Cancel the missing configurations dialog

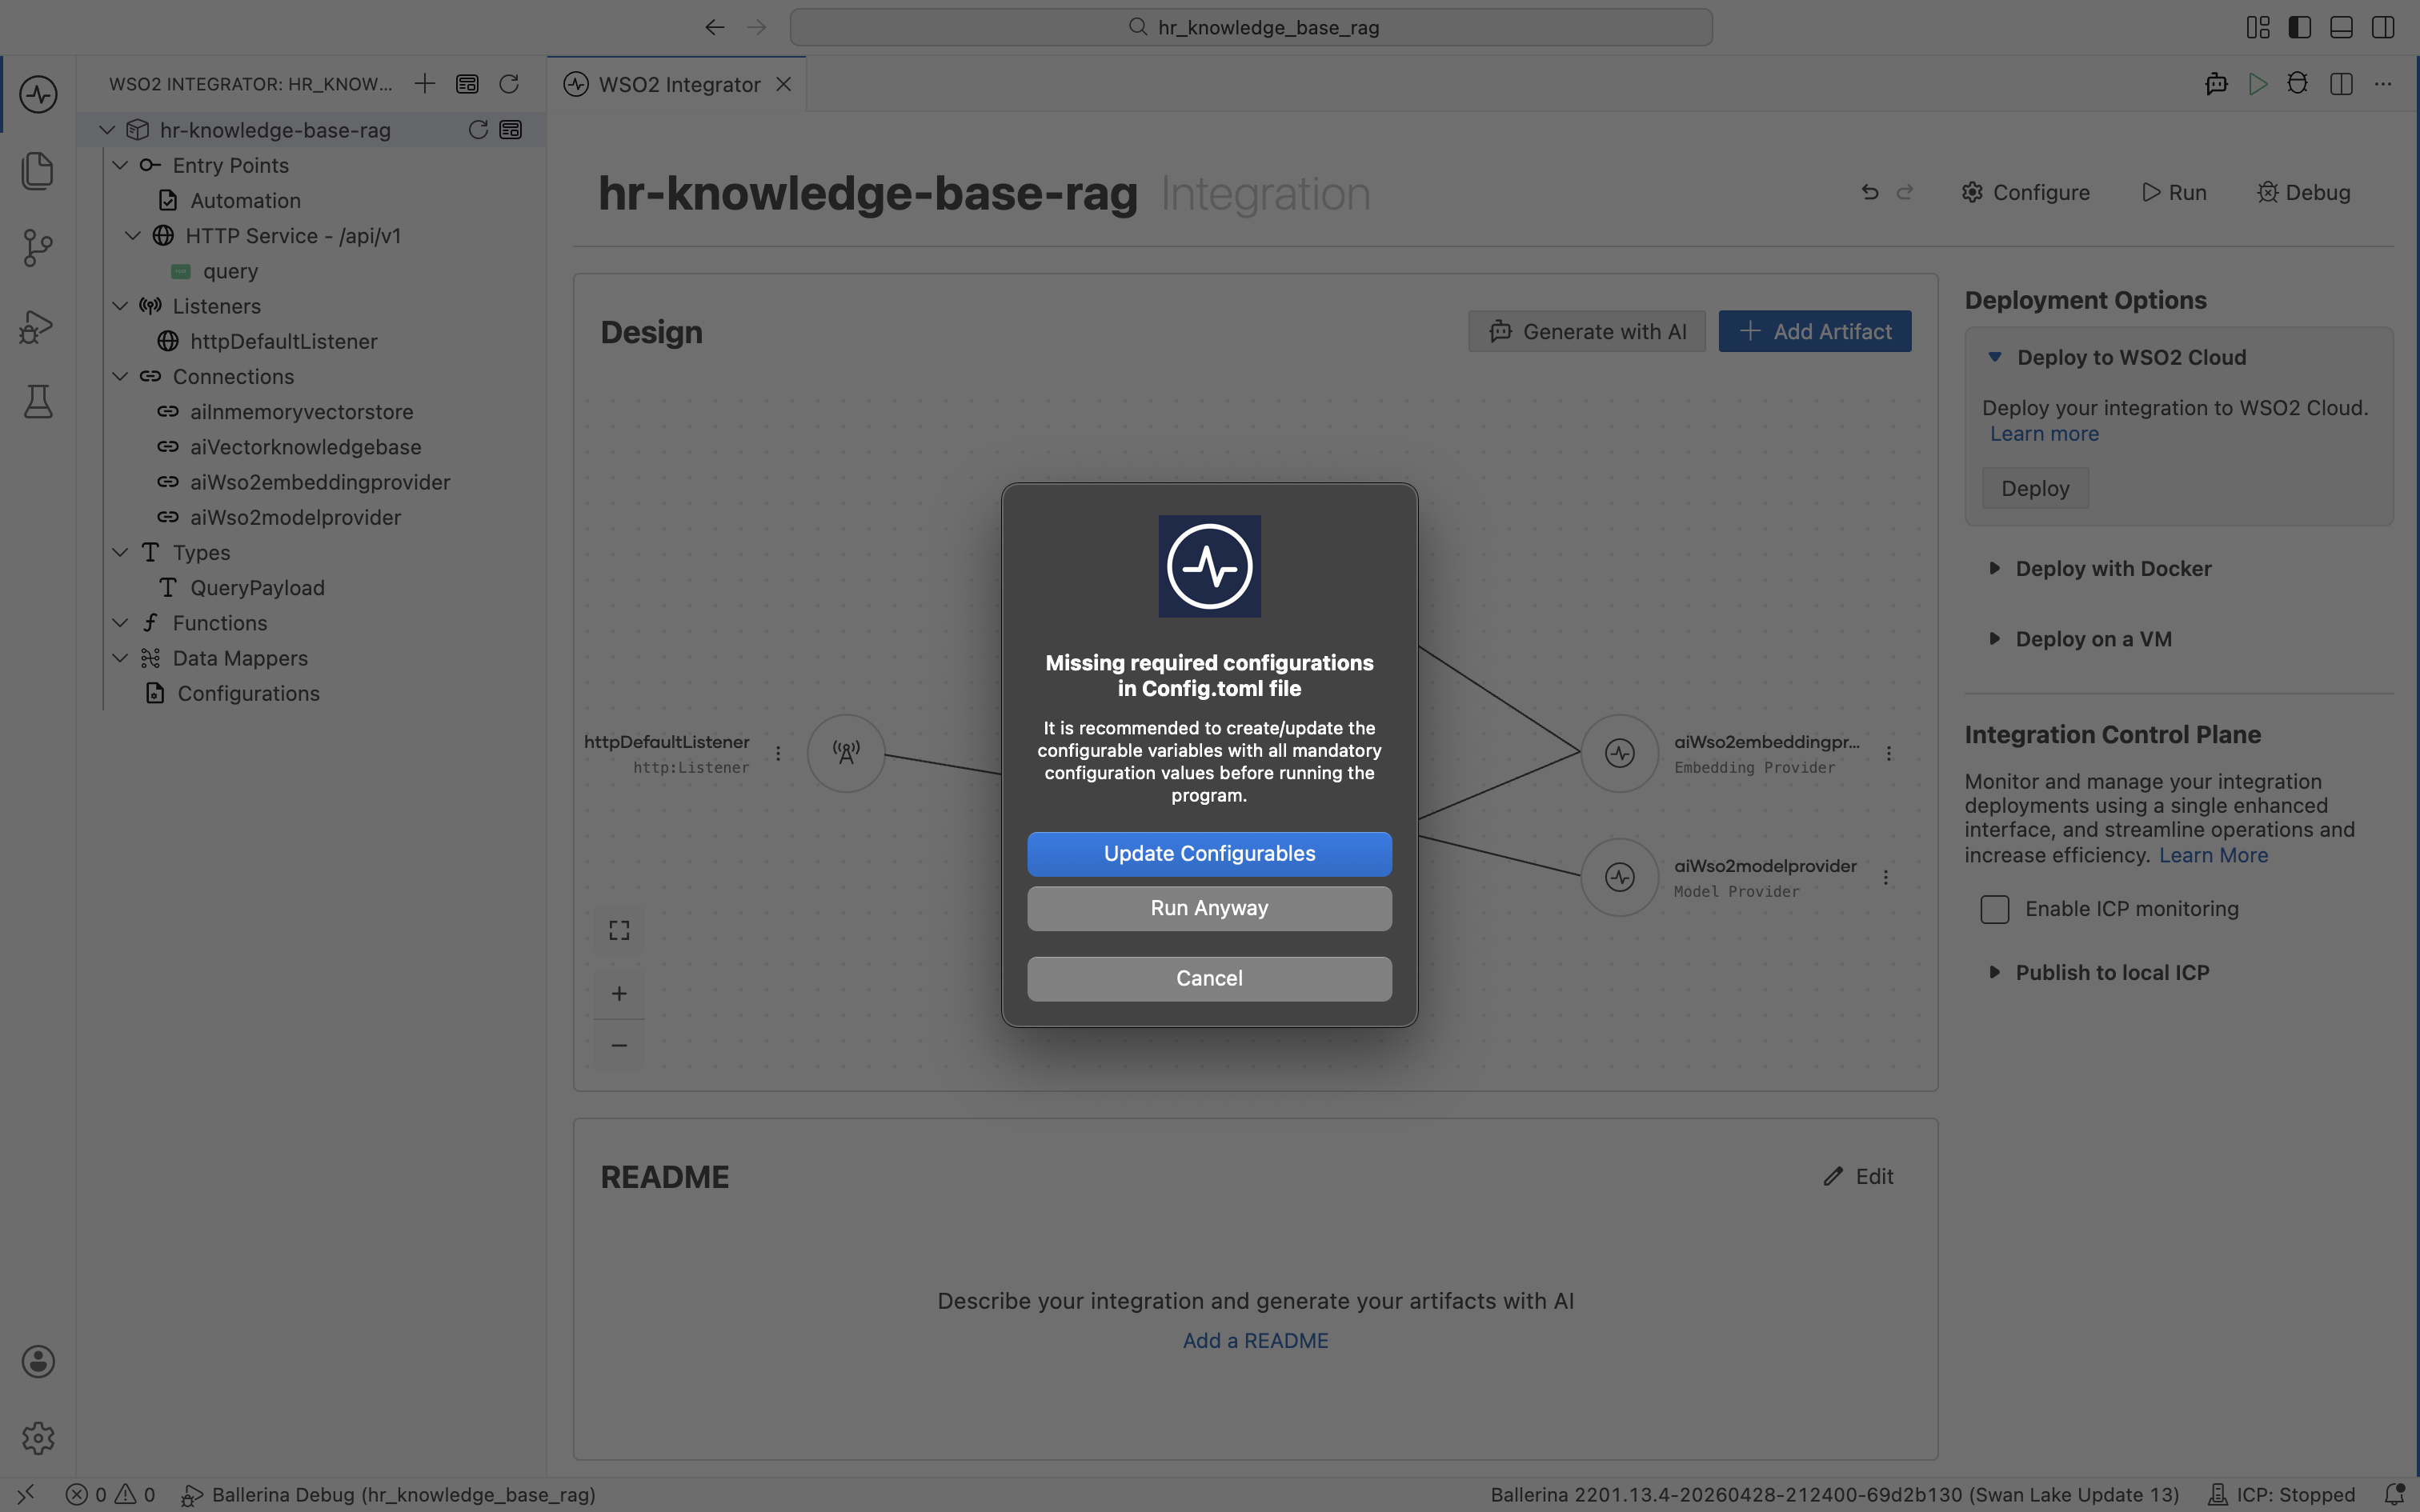1209,978
